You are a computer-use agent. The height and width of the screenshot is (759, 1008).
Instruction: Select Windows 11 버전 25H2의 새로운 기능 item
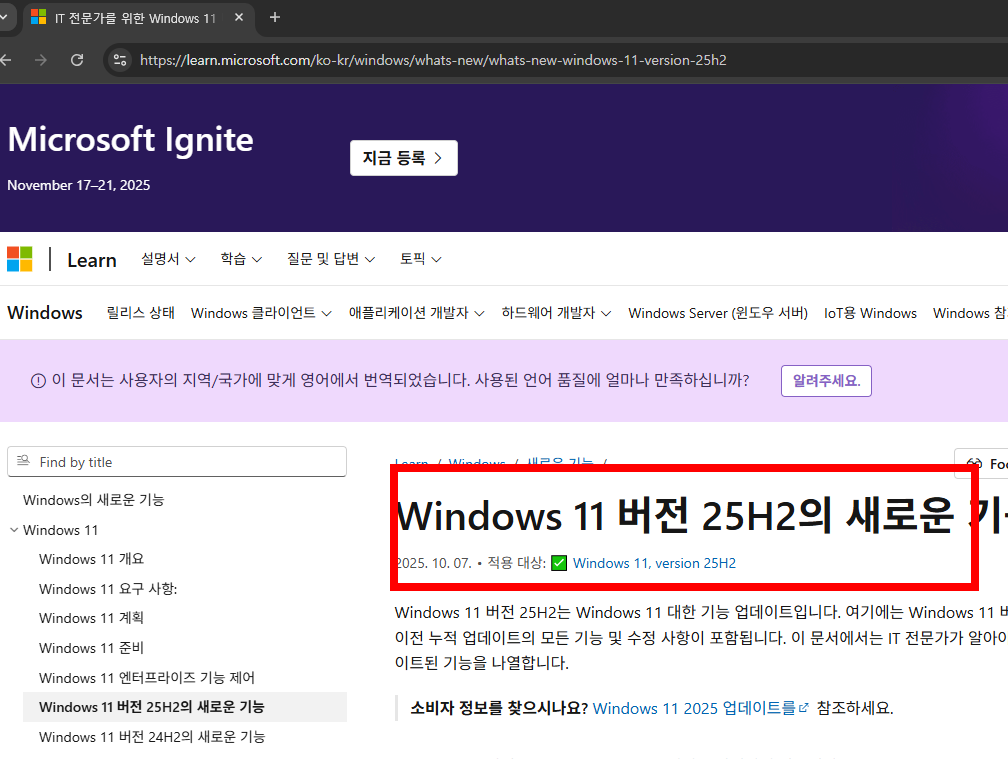185,707
